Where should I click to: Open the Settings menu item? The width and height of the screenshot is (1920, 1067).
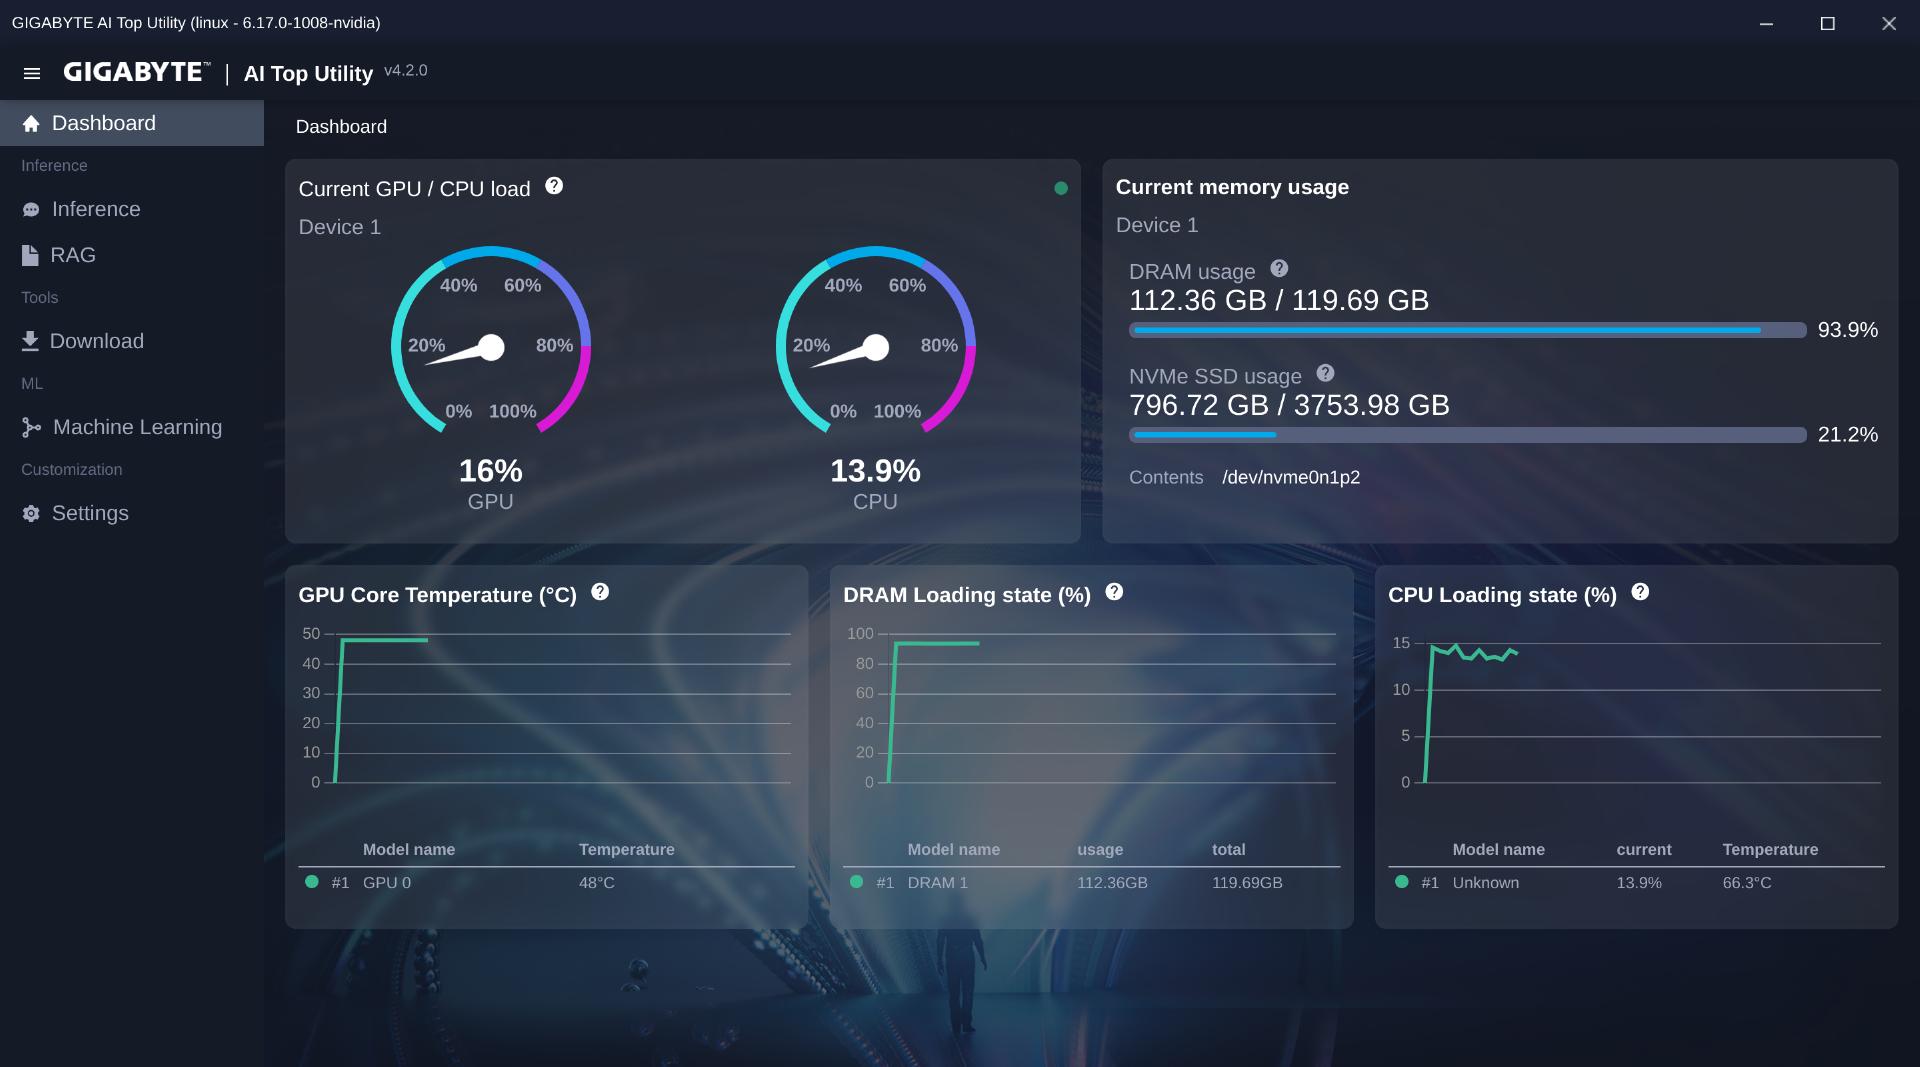point(132,513)
